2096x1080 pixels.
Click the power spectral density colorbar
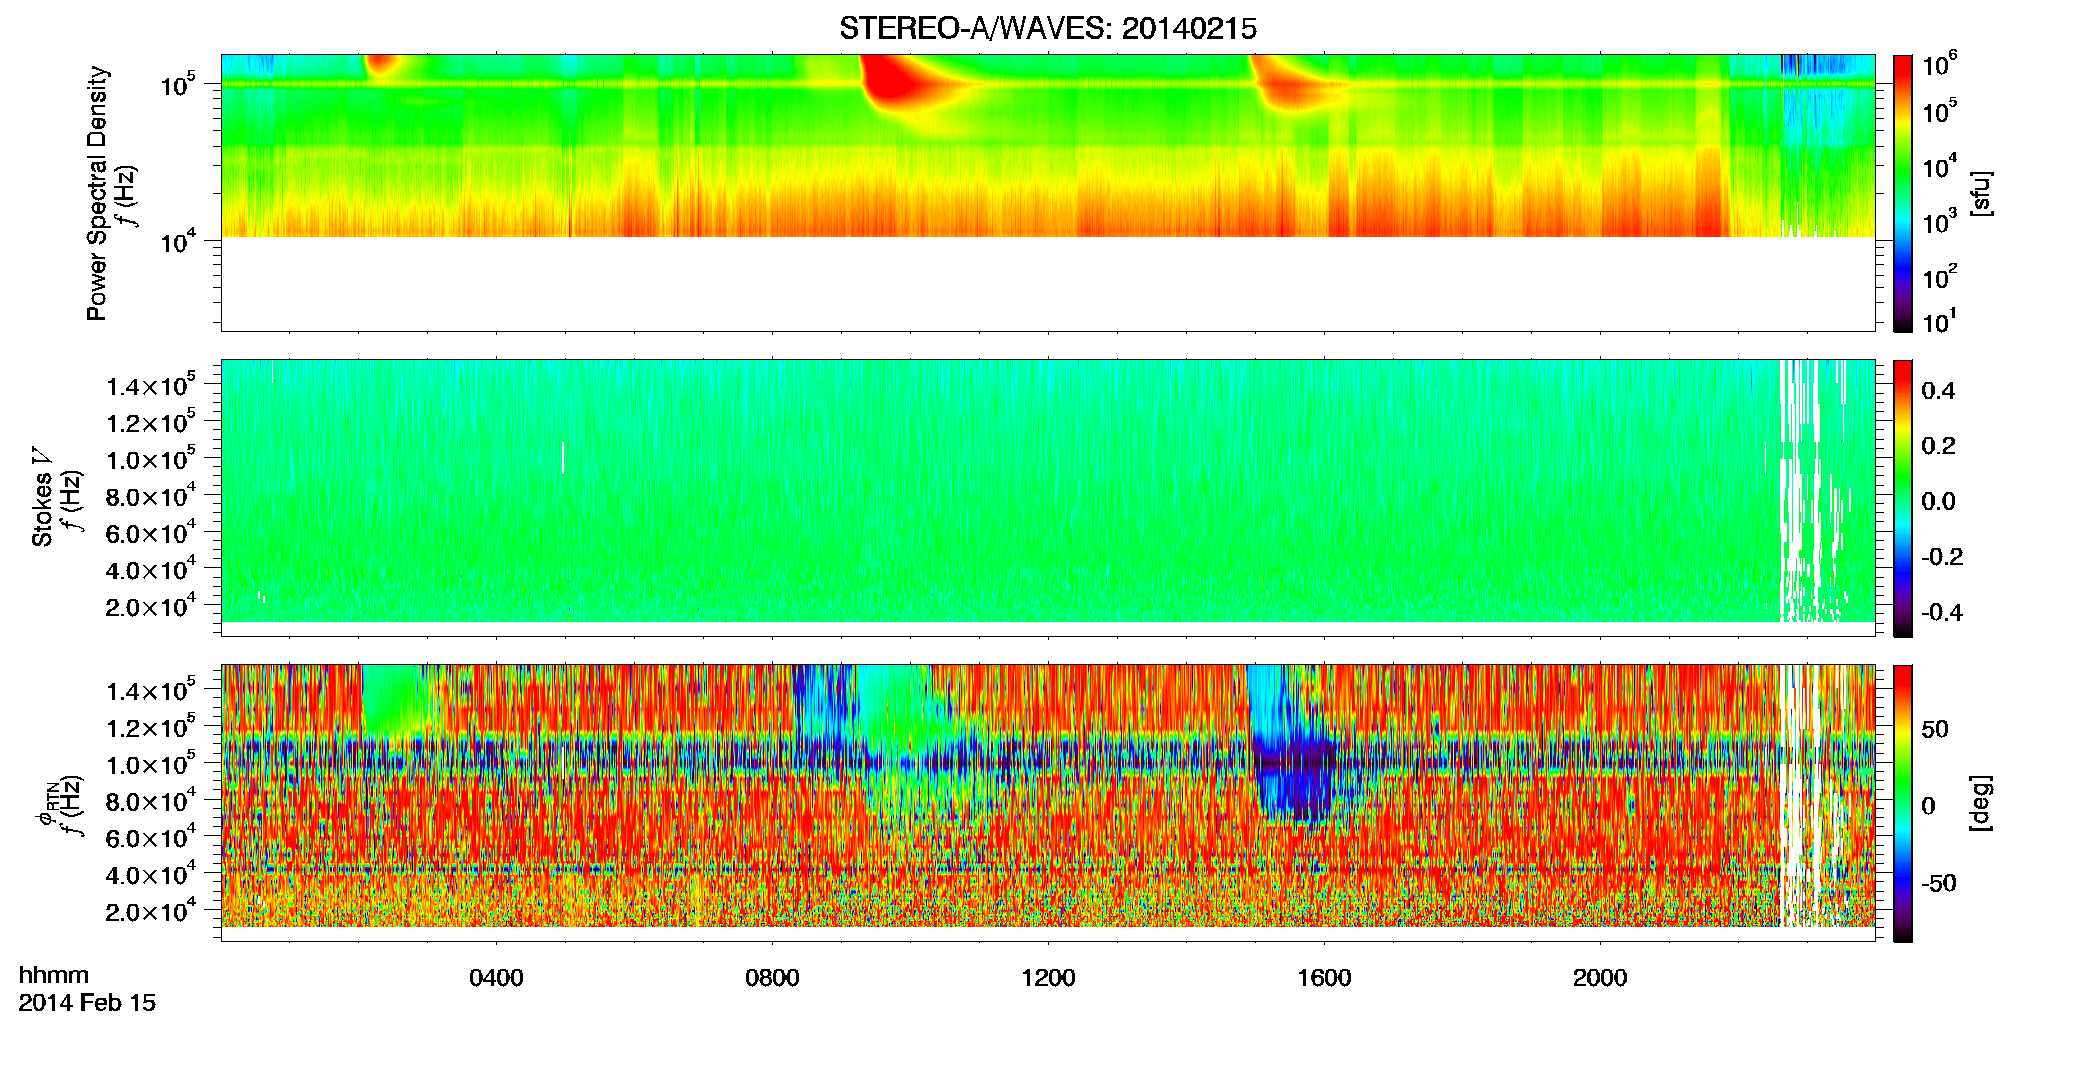(1903, 193)
